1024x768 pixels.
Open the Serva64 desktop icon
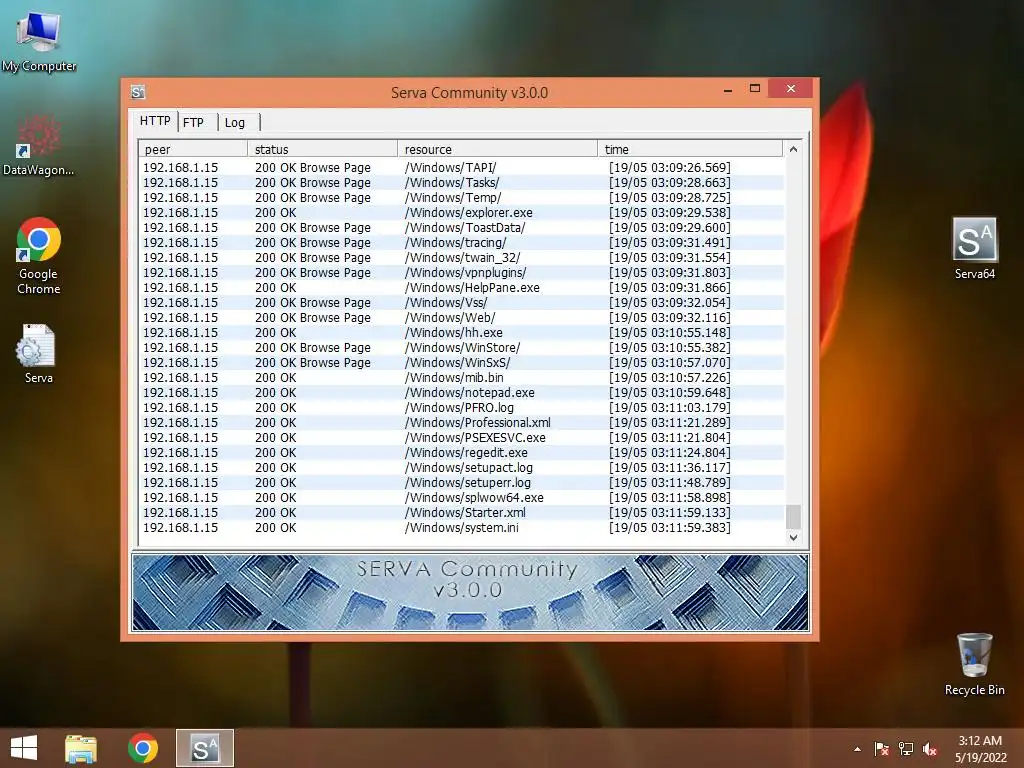pyautogui.click(x=974, y=248)
